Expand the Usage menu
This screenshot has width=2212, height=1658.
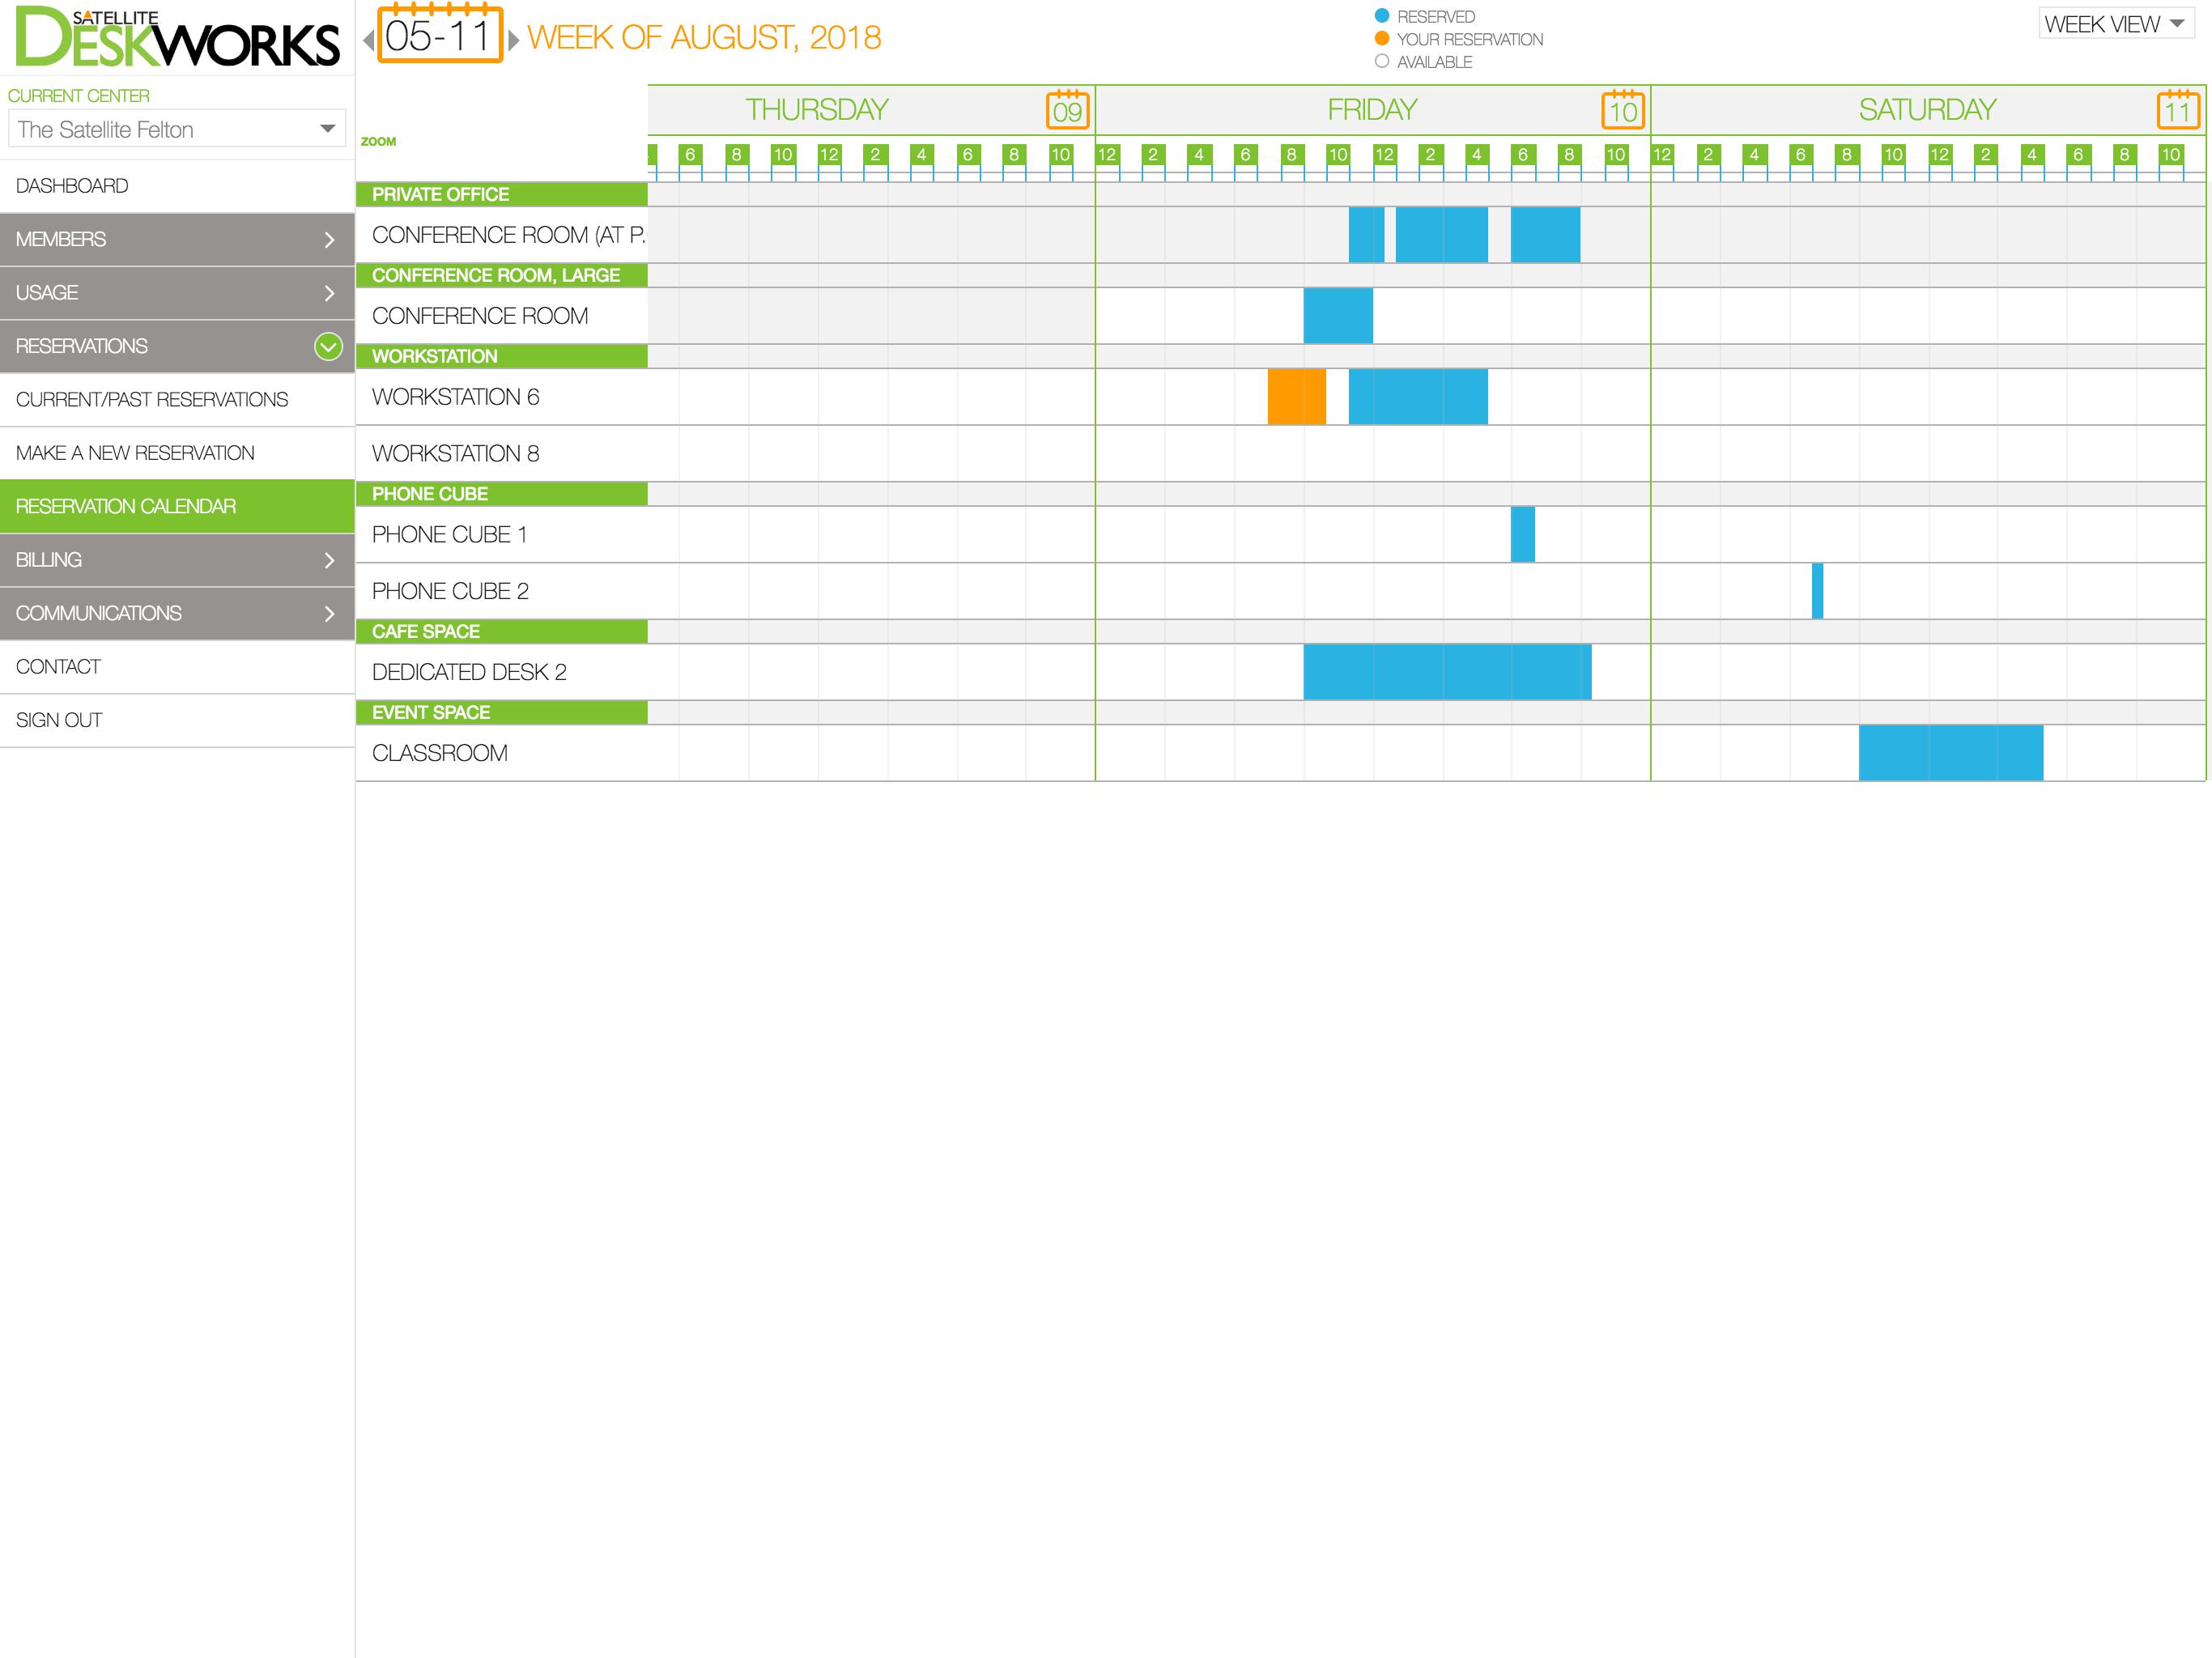[177, 293]
